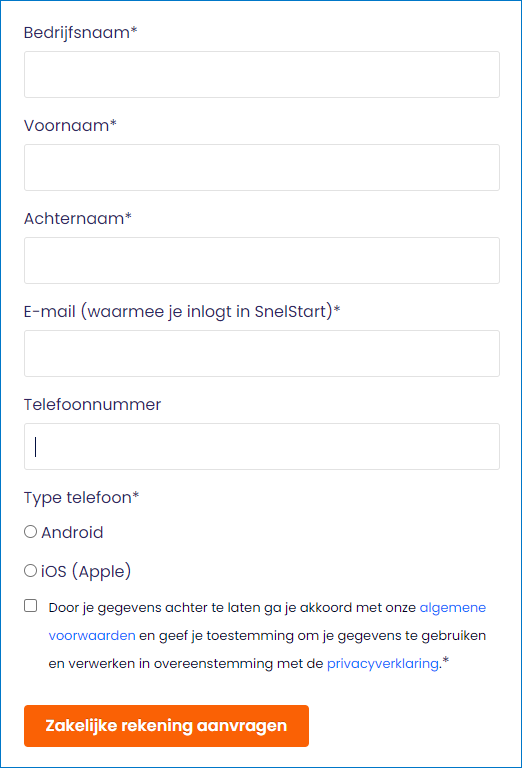Tick the terms agreement checkbox
Viewport: 522px width, 768px height.
click(30, 606)
